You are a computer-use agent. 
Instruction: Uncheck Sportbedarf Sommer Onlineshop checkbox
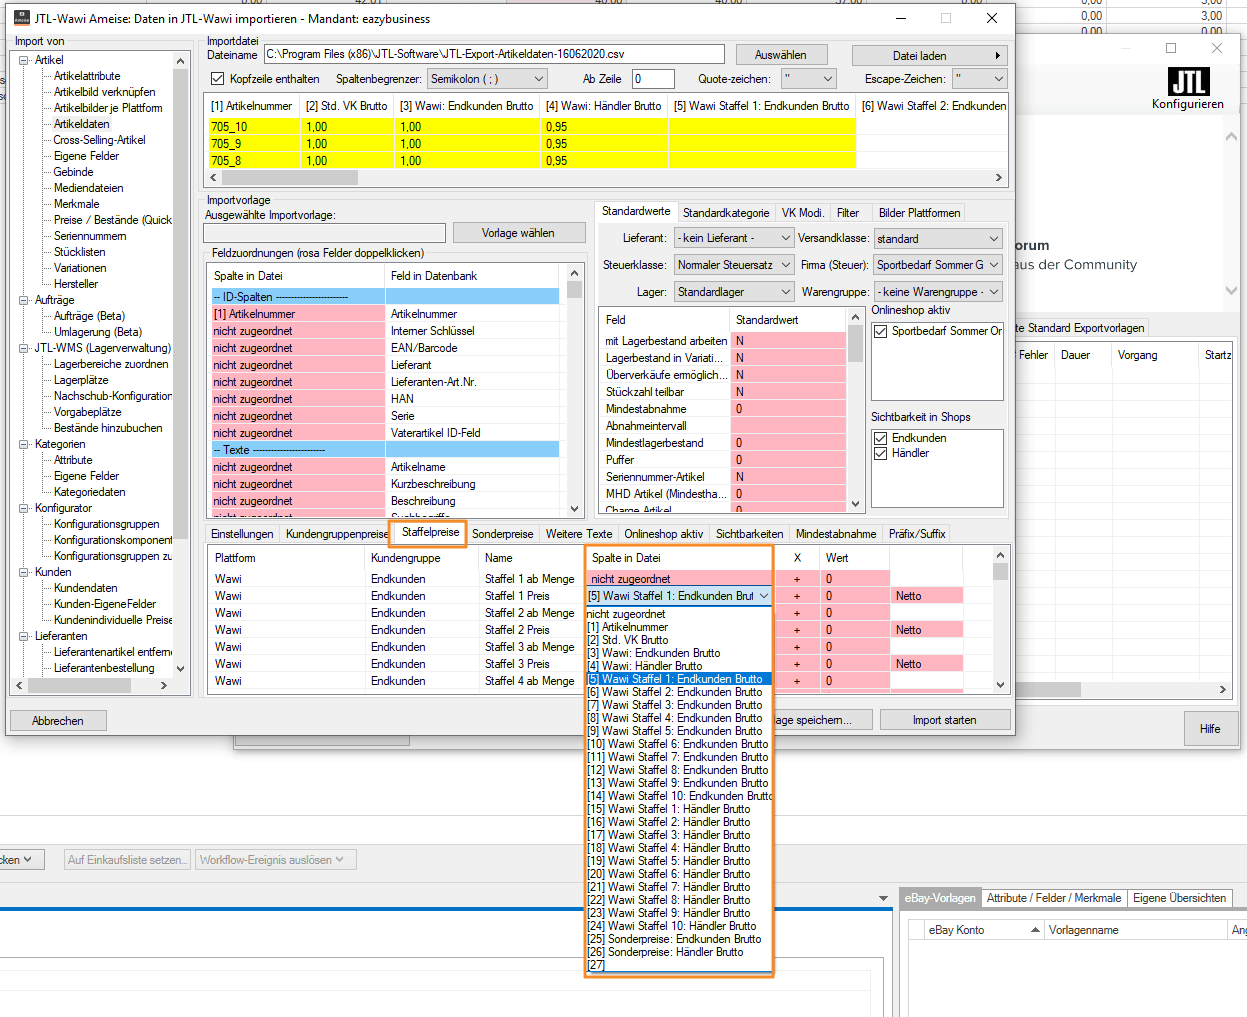click(881, 331)
